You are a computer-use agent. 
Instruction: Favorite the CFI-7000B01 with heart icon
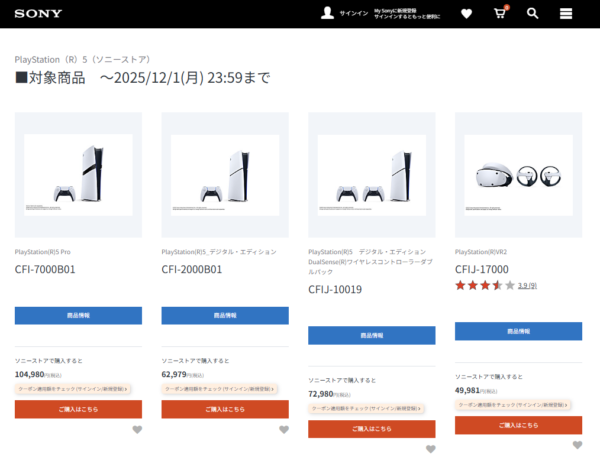pos(137,430)
